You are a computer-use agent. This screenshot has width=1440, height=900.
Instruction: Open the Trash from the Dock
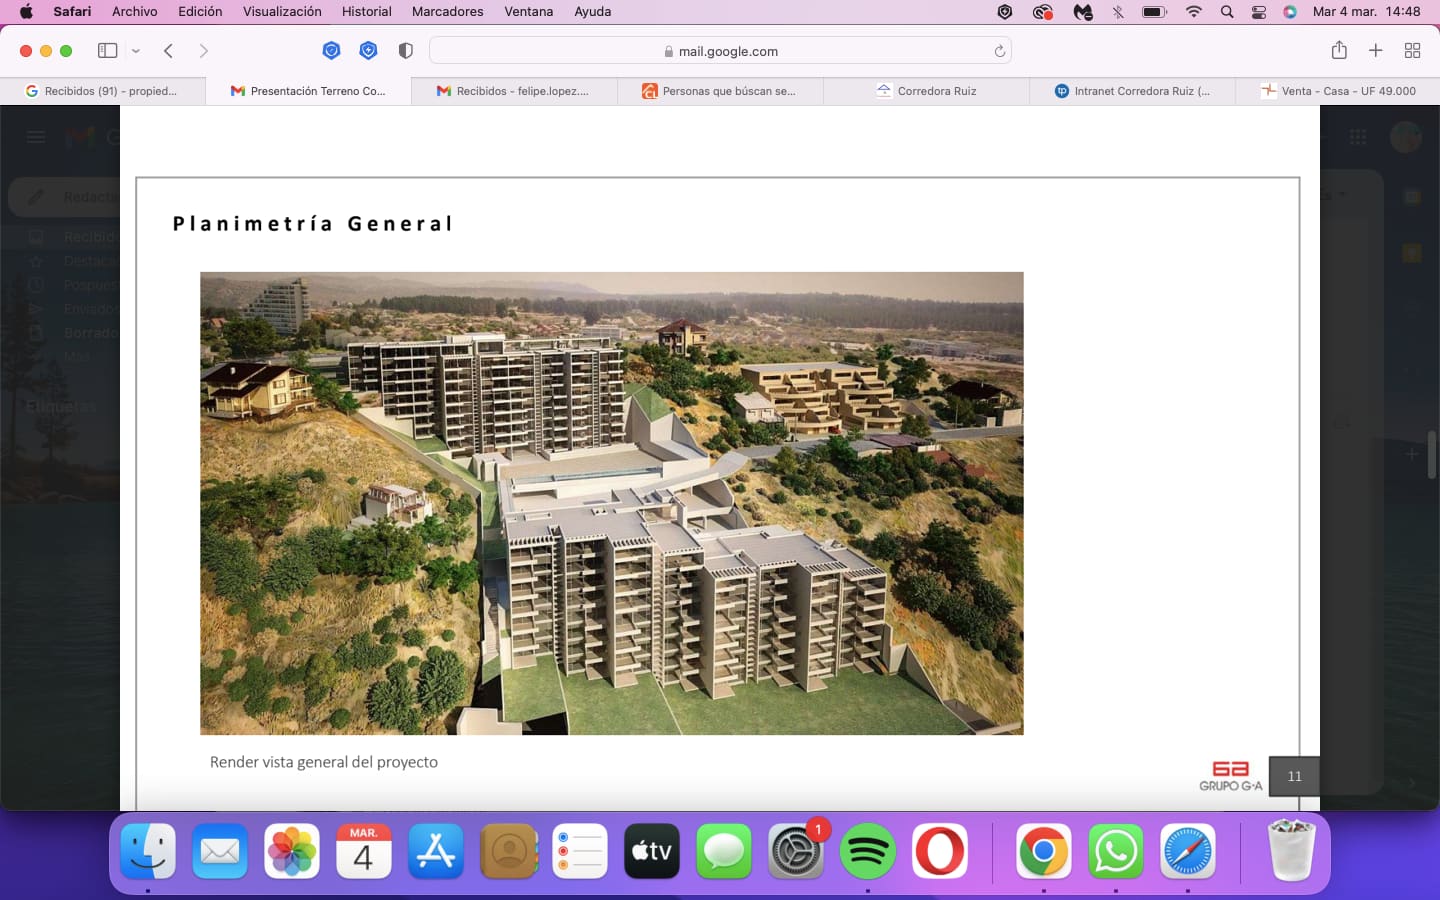pos(1291,849)
